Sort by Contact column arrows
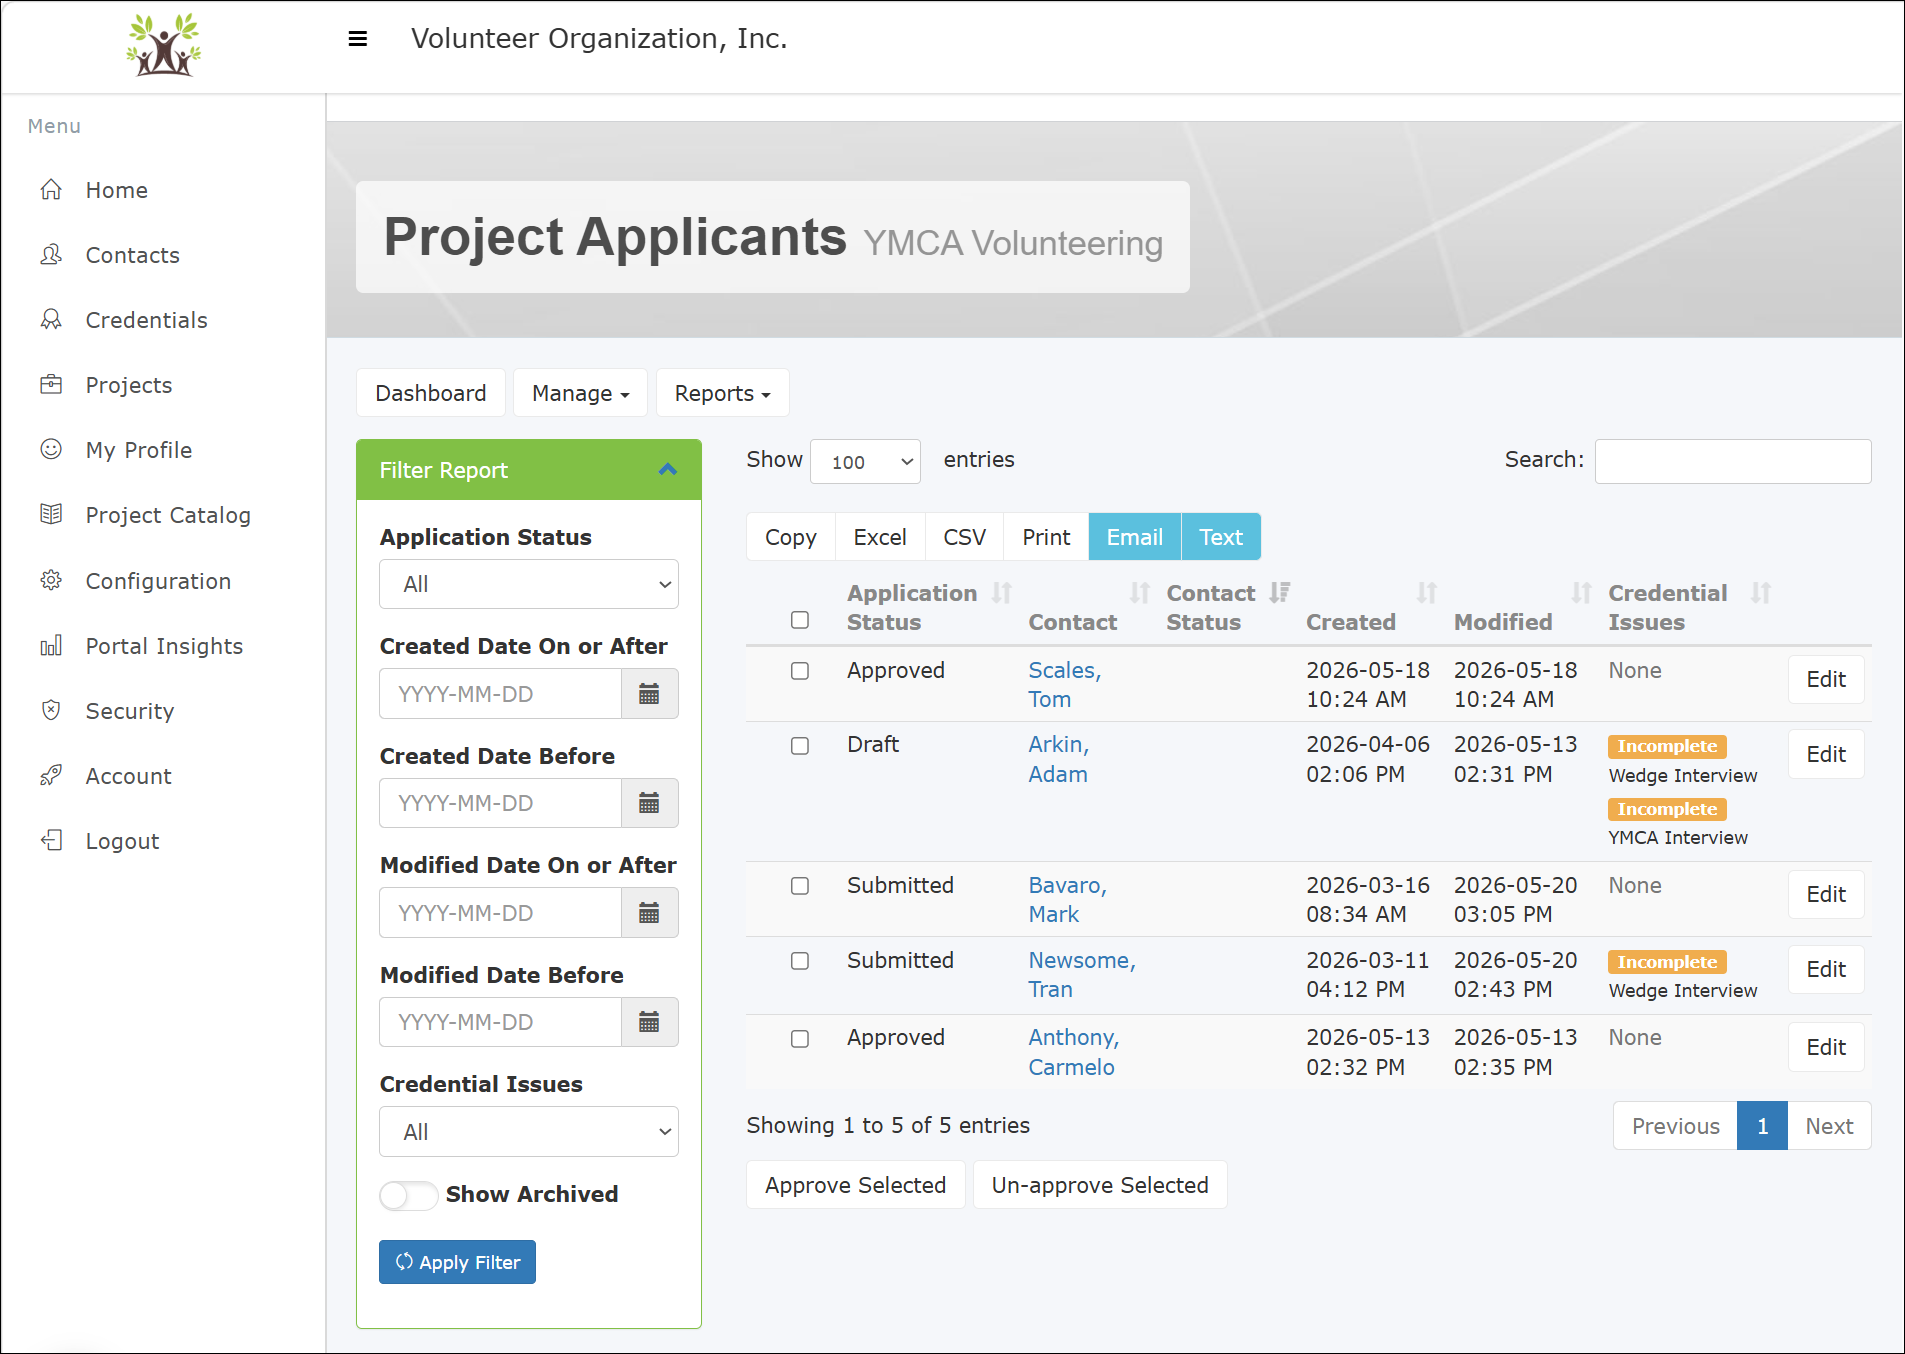The image size is (1905, 1354). point(1139,593)
